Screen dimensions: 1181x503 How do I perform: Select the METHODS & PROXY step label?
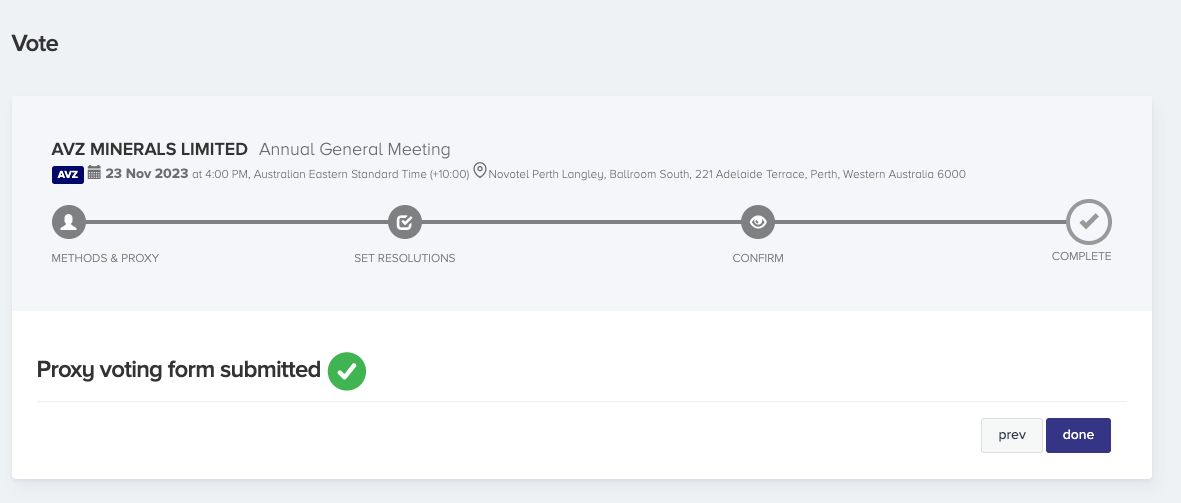(x=105, y=258)
